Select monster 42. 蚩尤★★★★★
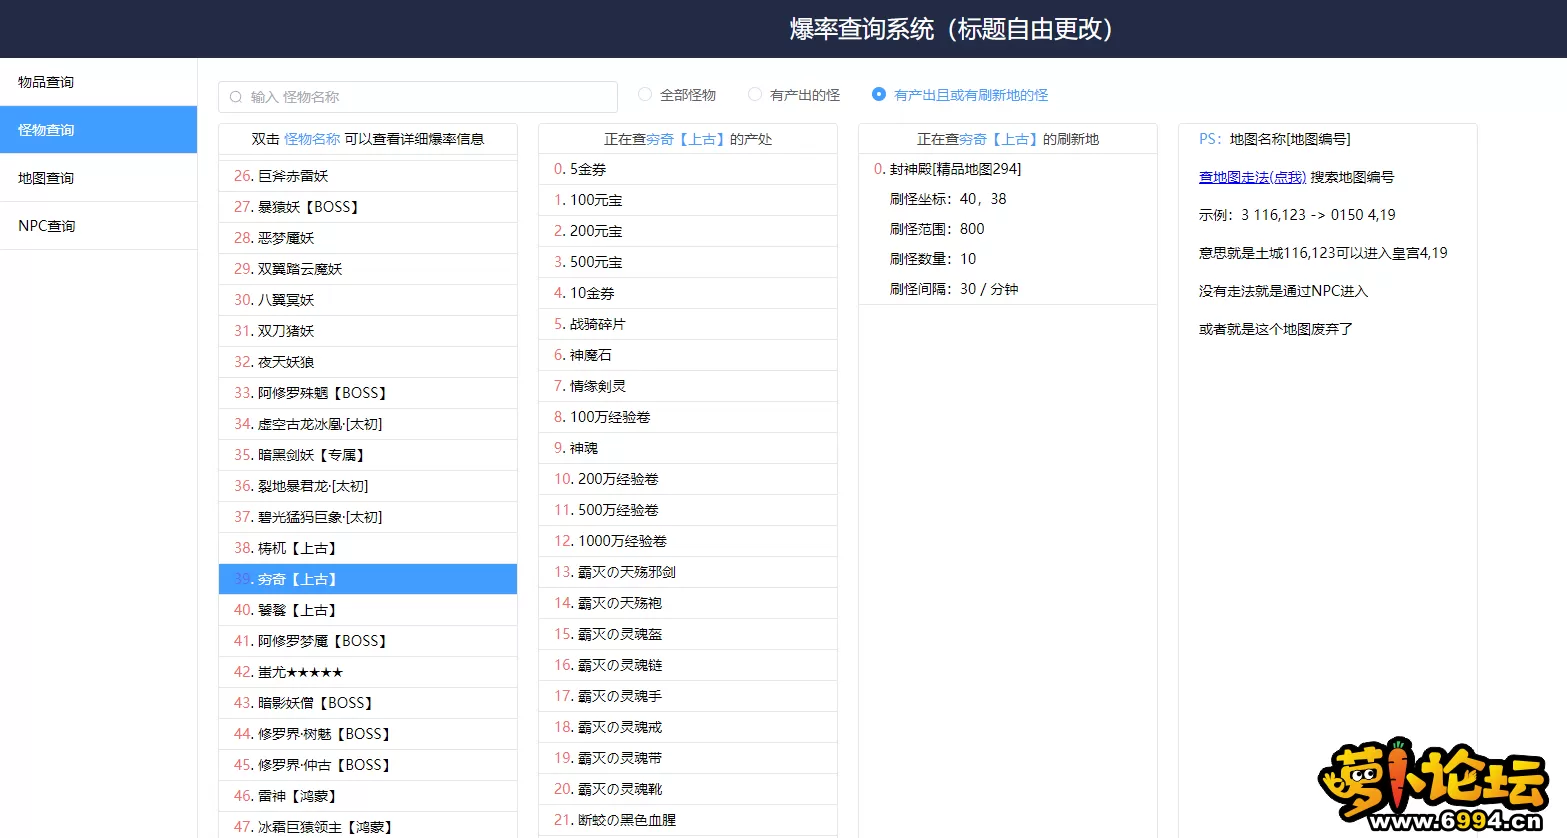 368,672
